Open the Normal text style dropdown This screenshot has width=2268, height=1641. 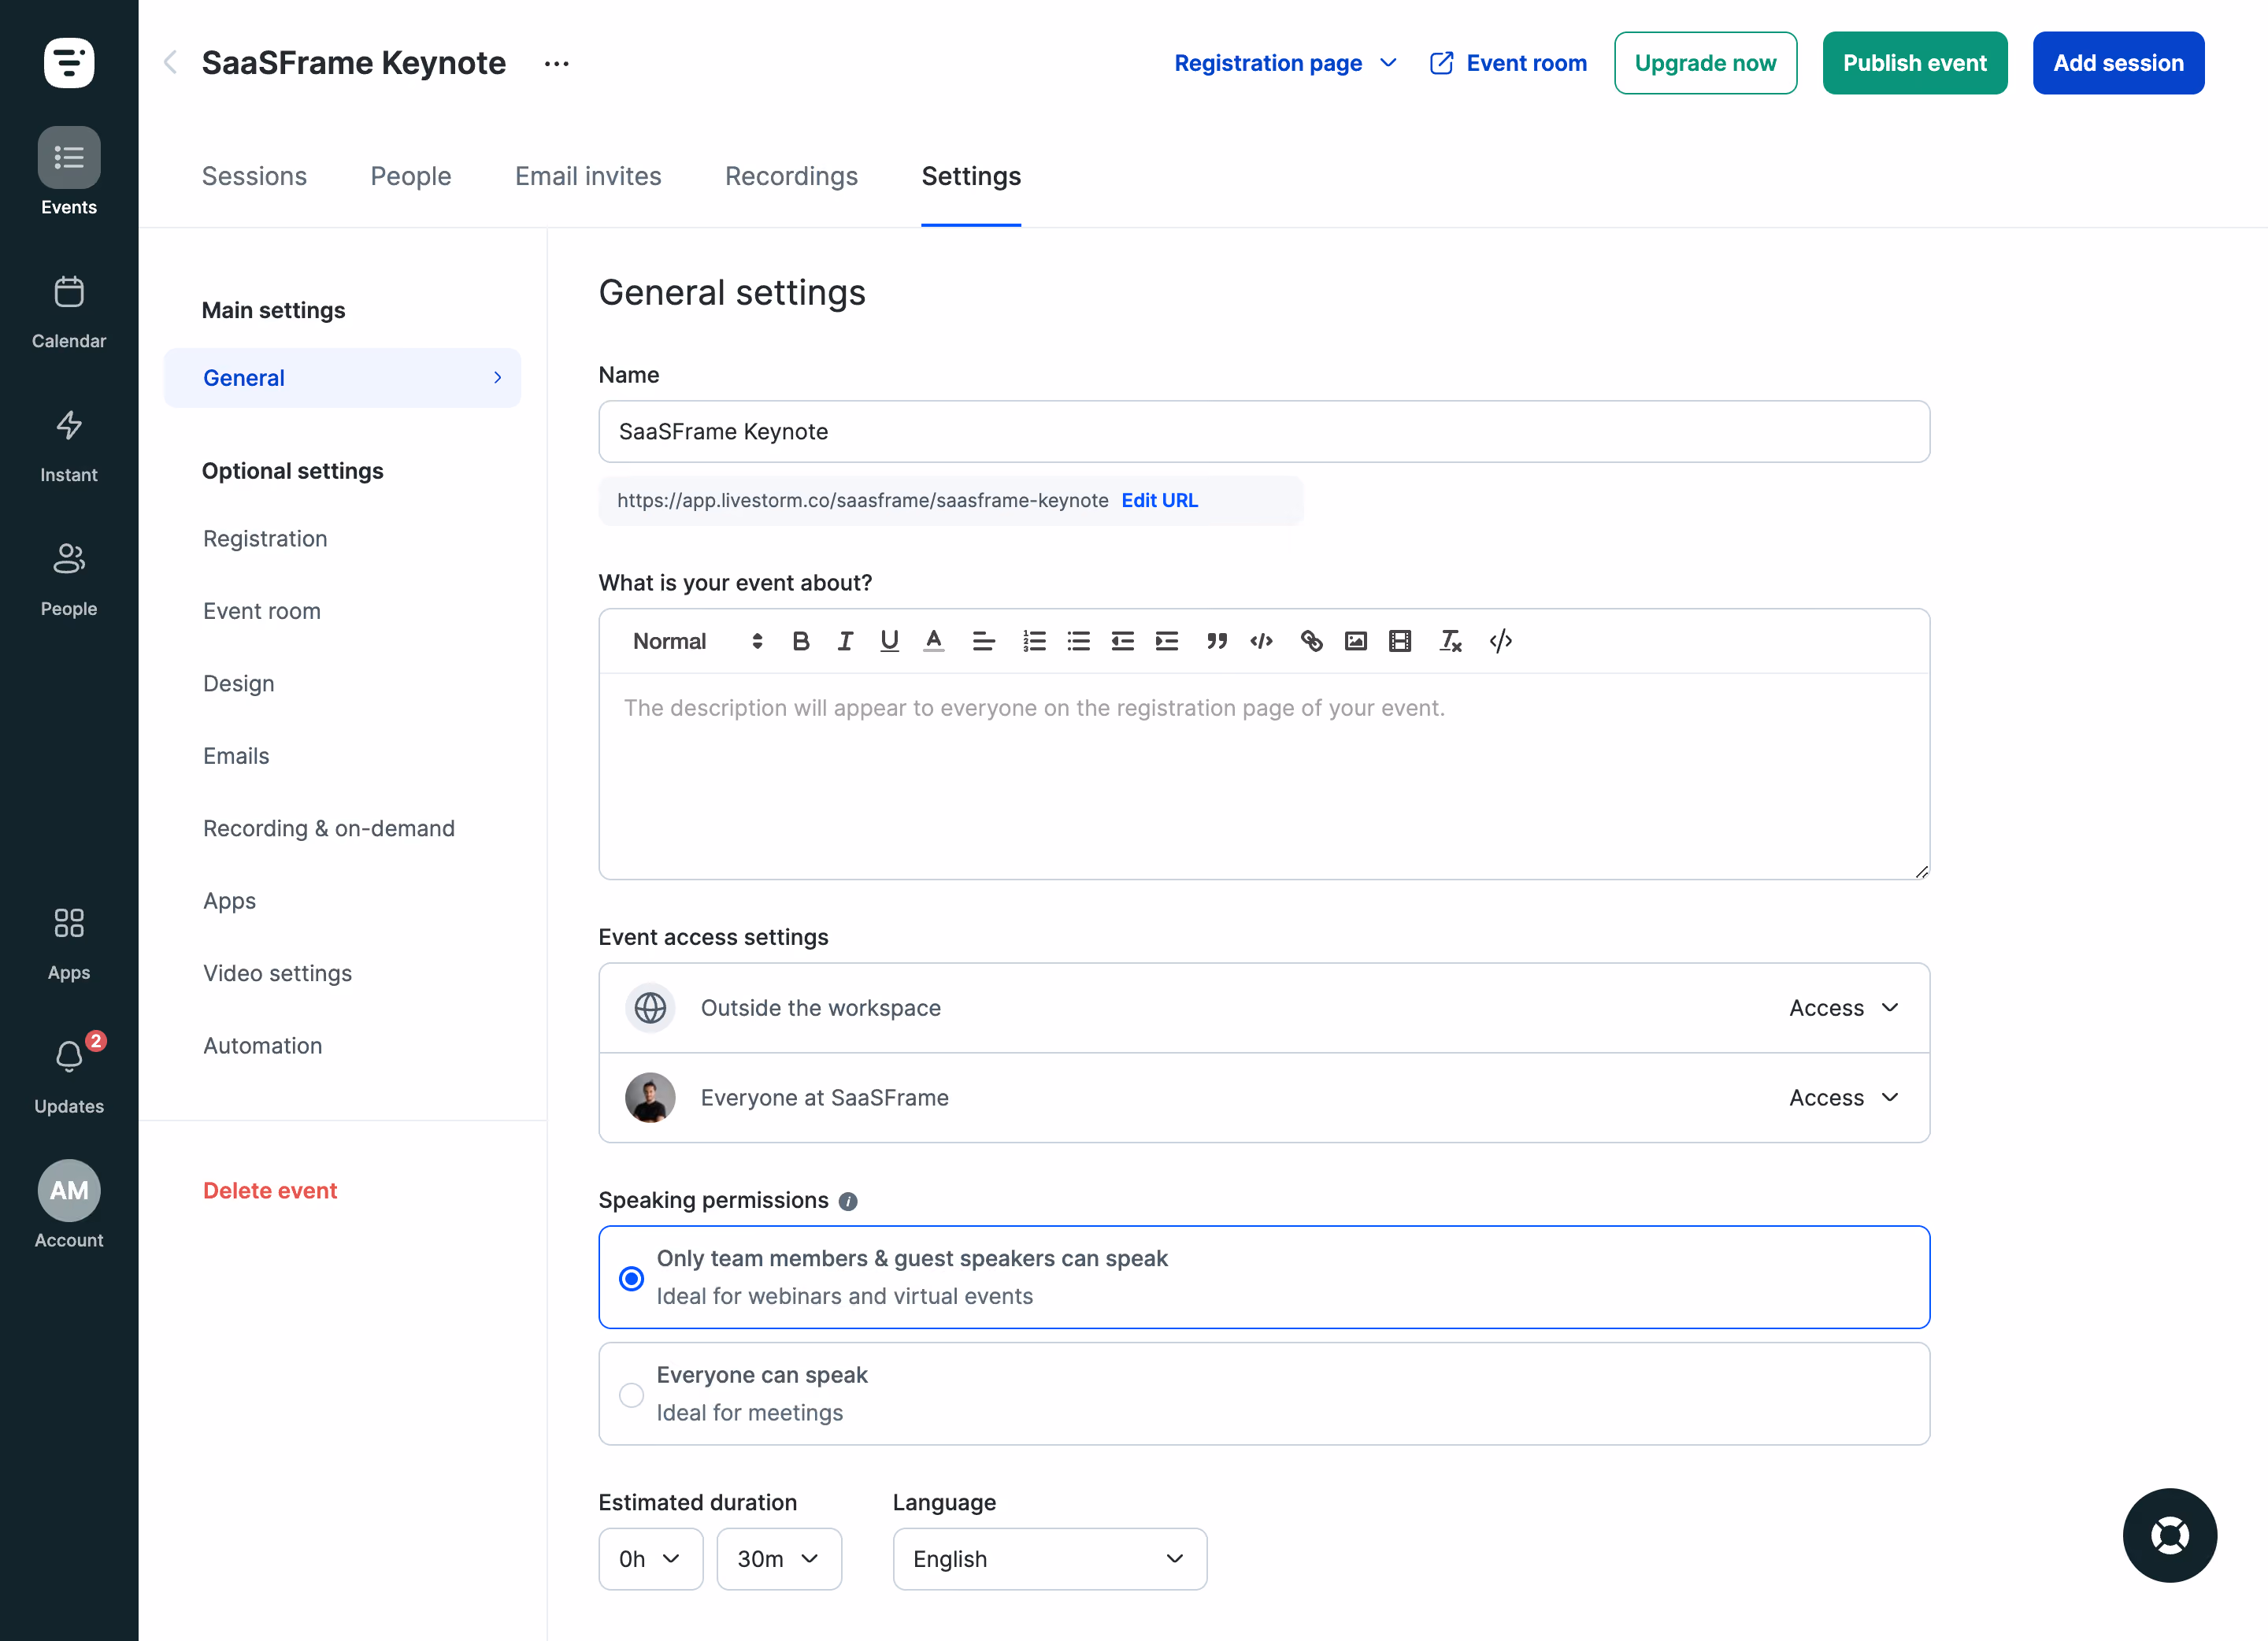697,641
